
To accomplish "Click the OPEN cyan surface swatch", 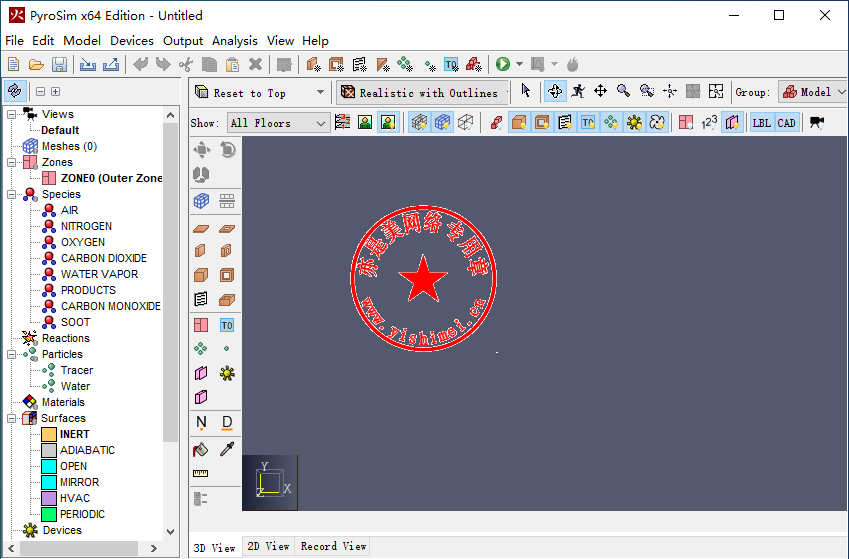I will coord(49,466).
